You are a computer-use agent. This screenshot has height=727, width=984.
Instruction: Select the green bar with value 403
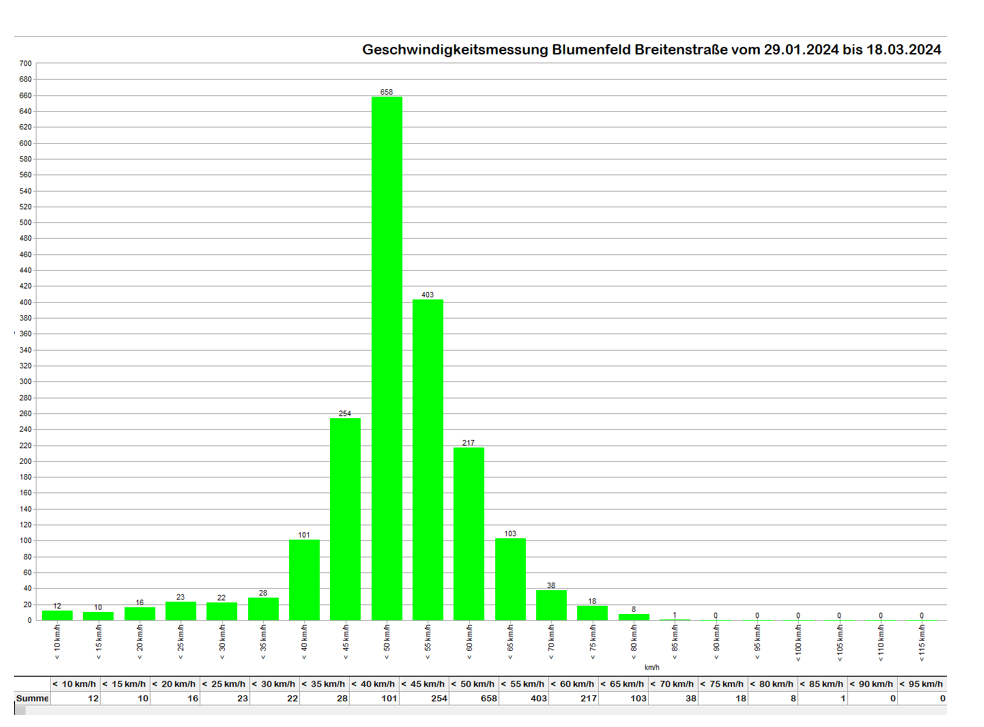point(428,460)
